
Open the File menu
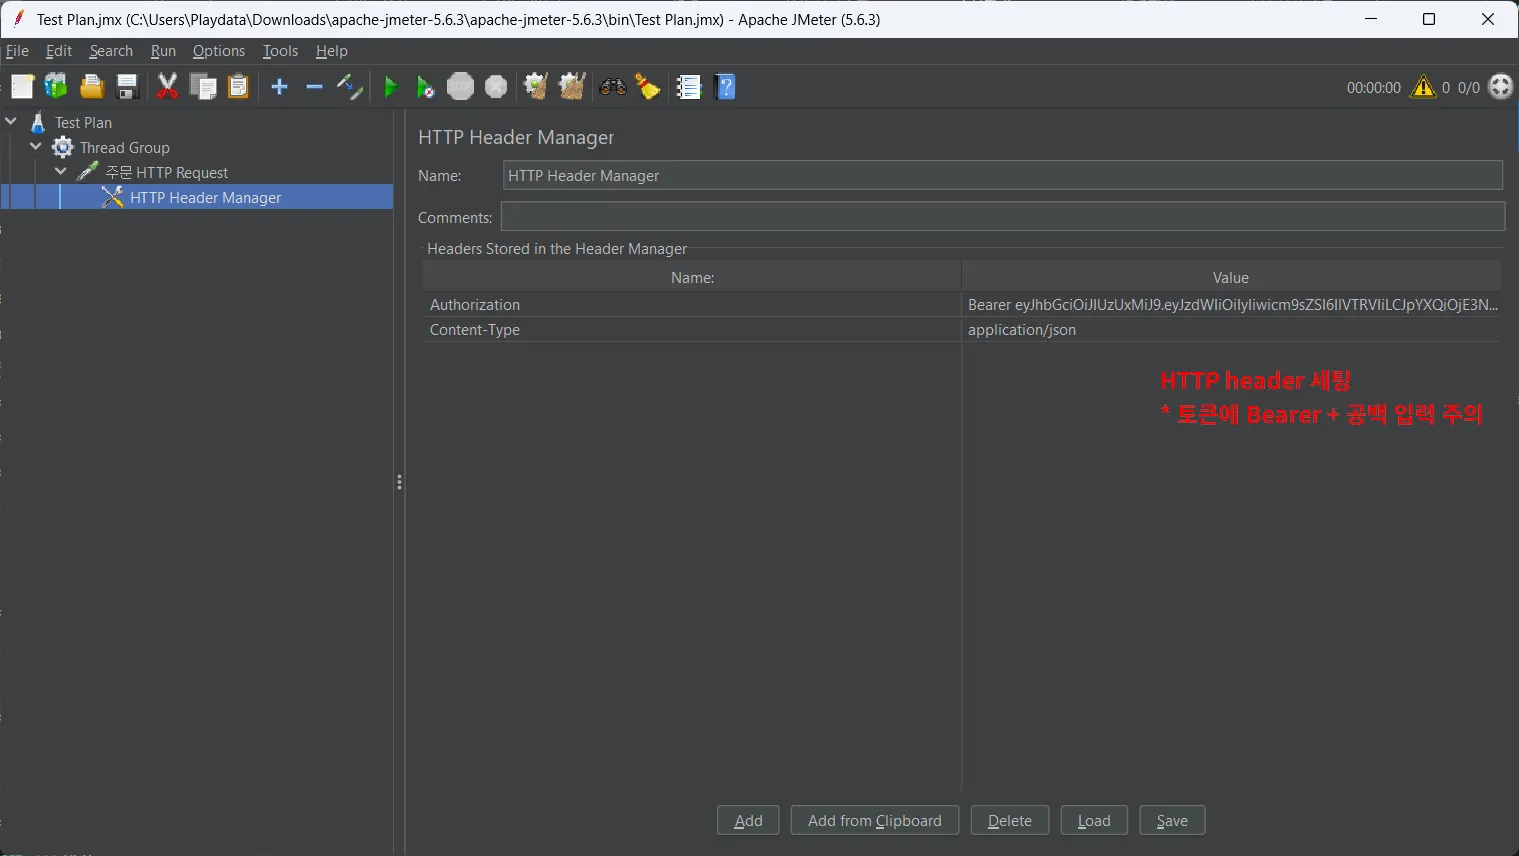(x=17, y=51)
